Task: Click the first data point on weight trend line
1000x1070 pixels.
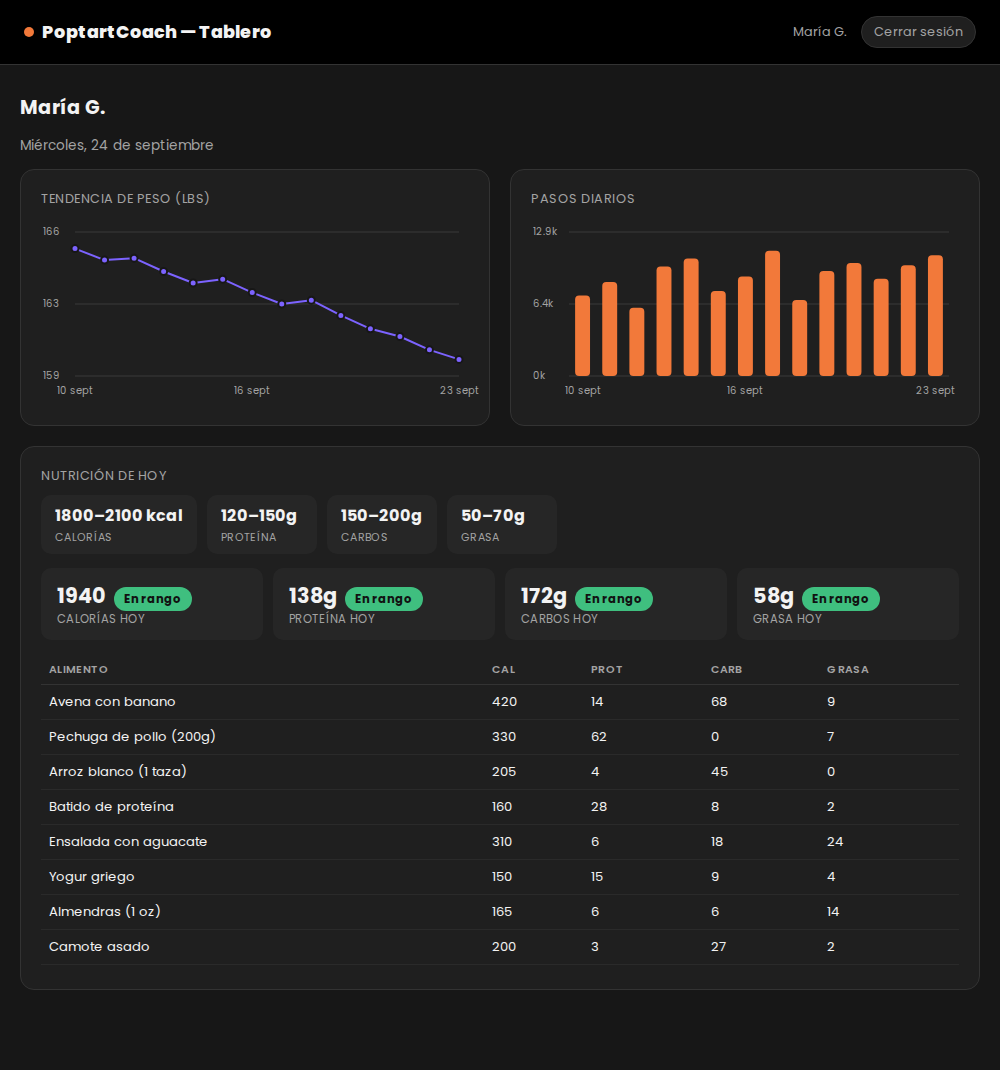Action: 75,249
